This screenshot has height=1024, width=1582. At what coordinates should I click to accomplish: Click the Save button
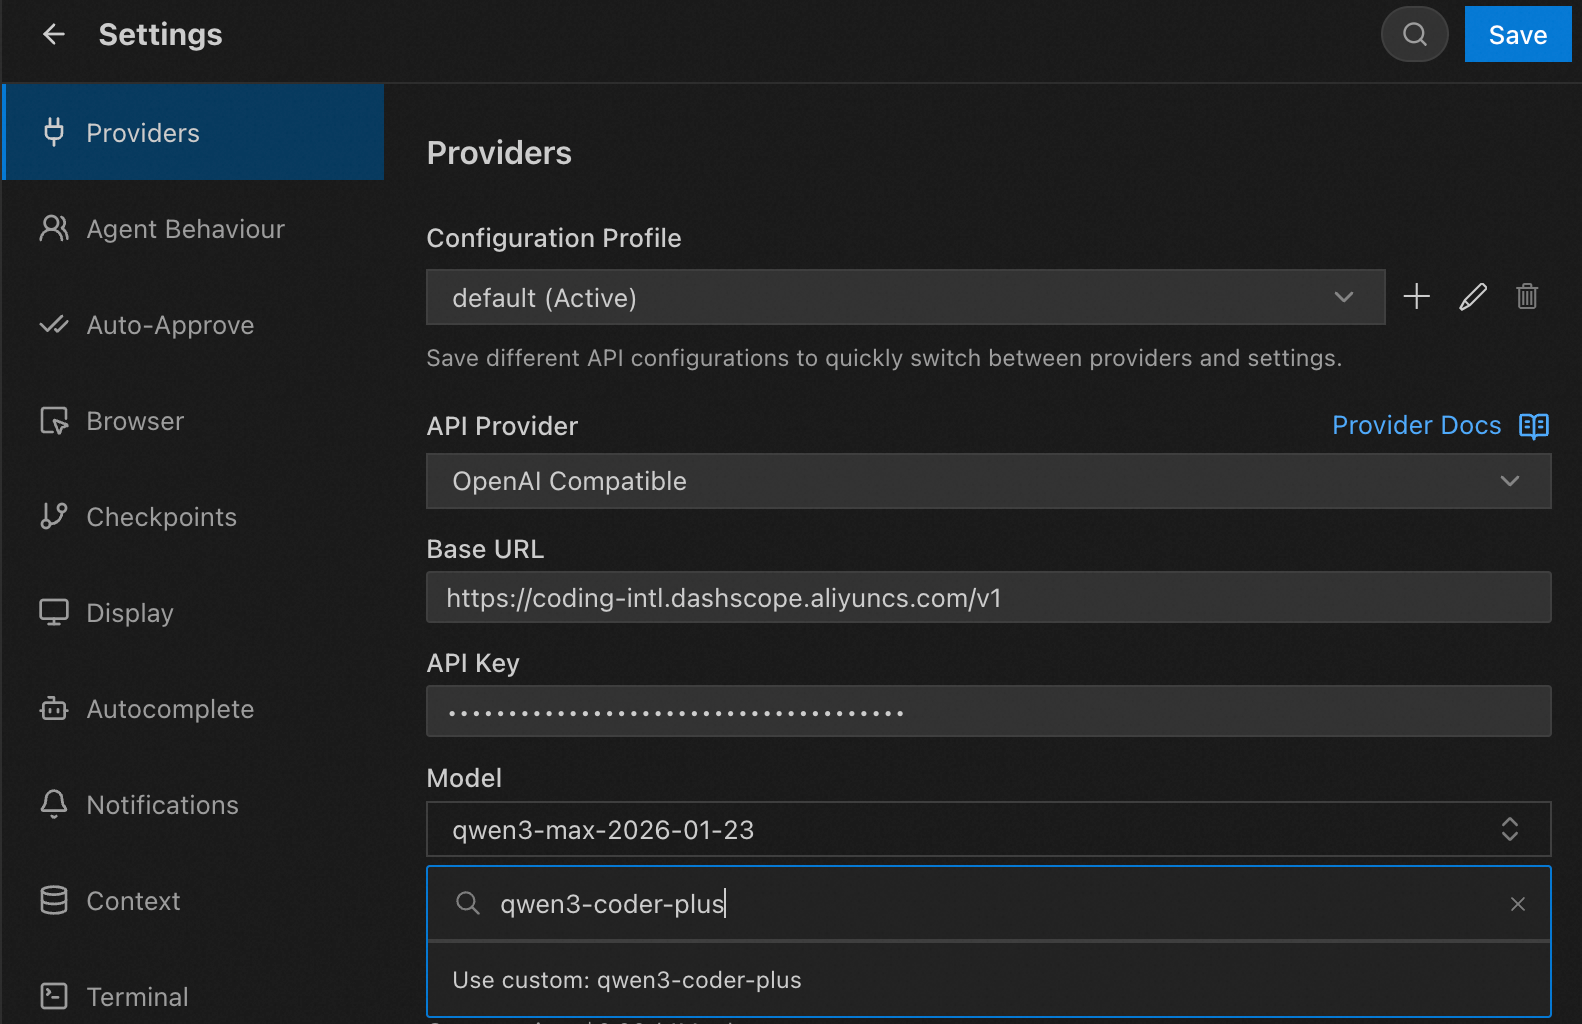point(1517,34)
